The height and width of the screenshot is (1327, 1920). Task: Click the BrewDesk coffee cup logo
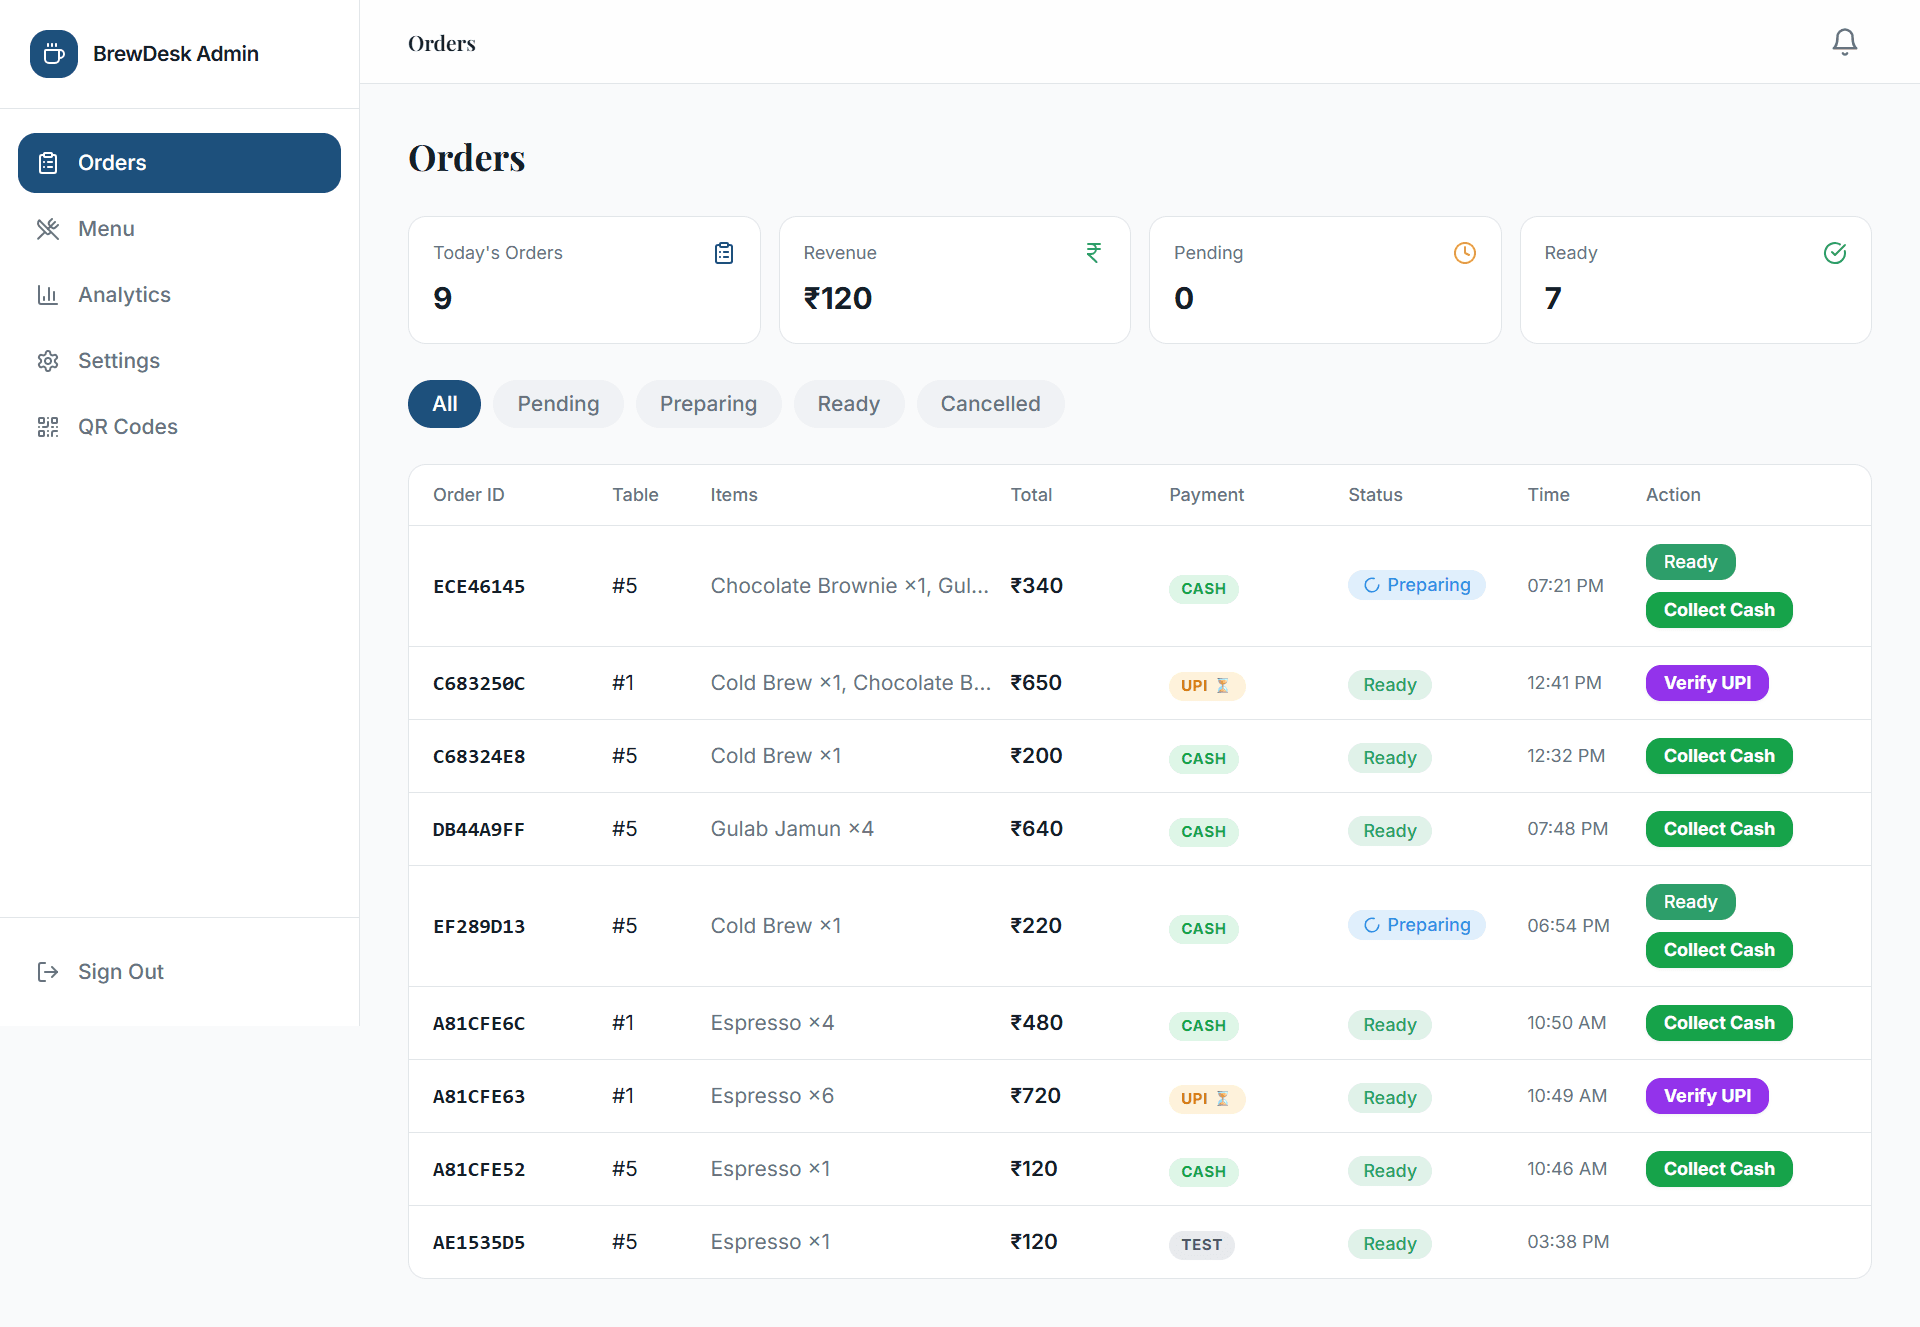[54, 54]
